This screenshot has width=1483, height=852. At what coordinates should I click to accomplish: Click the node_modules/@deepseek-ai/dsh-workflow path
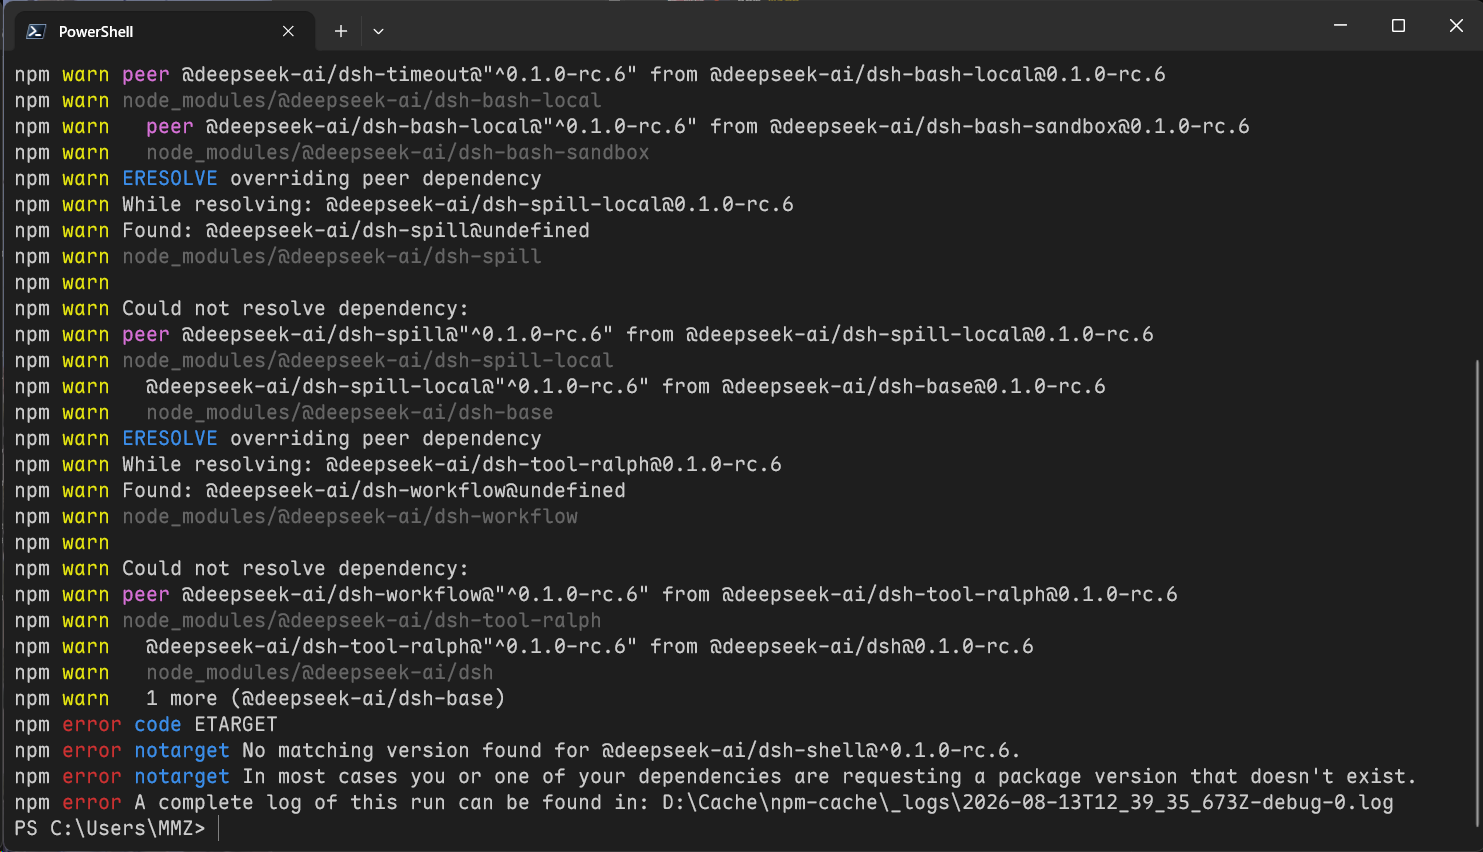pos(350,516)
